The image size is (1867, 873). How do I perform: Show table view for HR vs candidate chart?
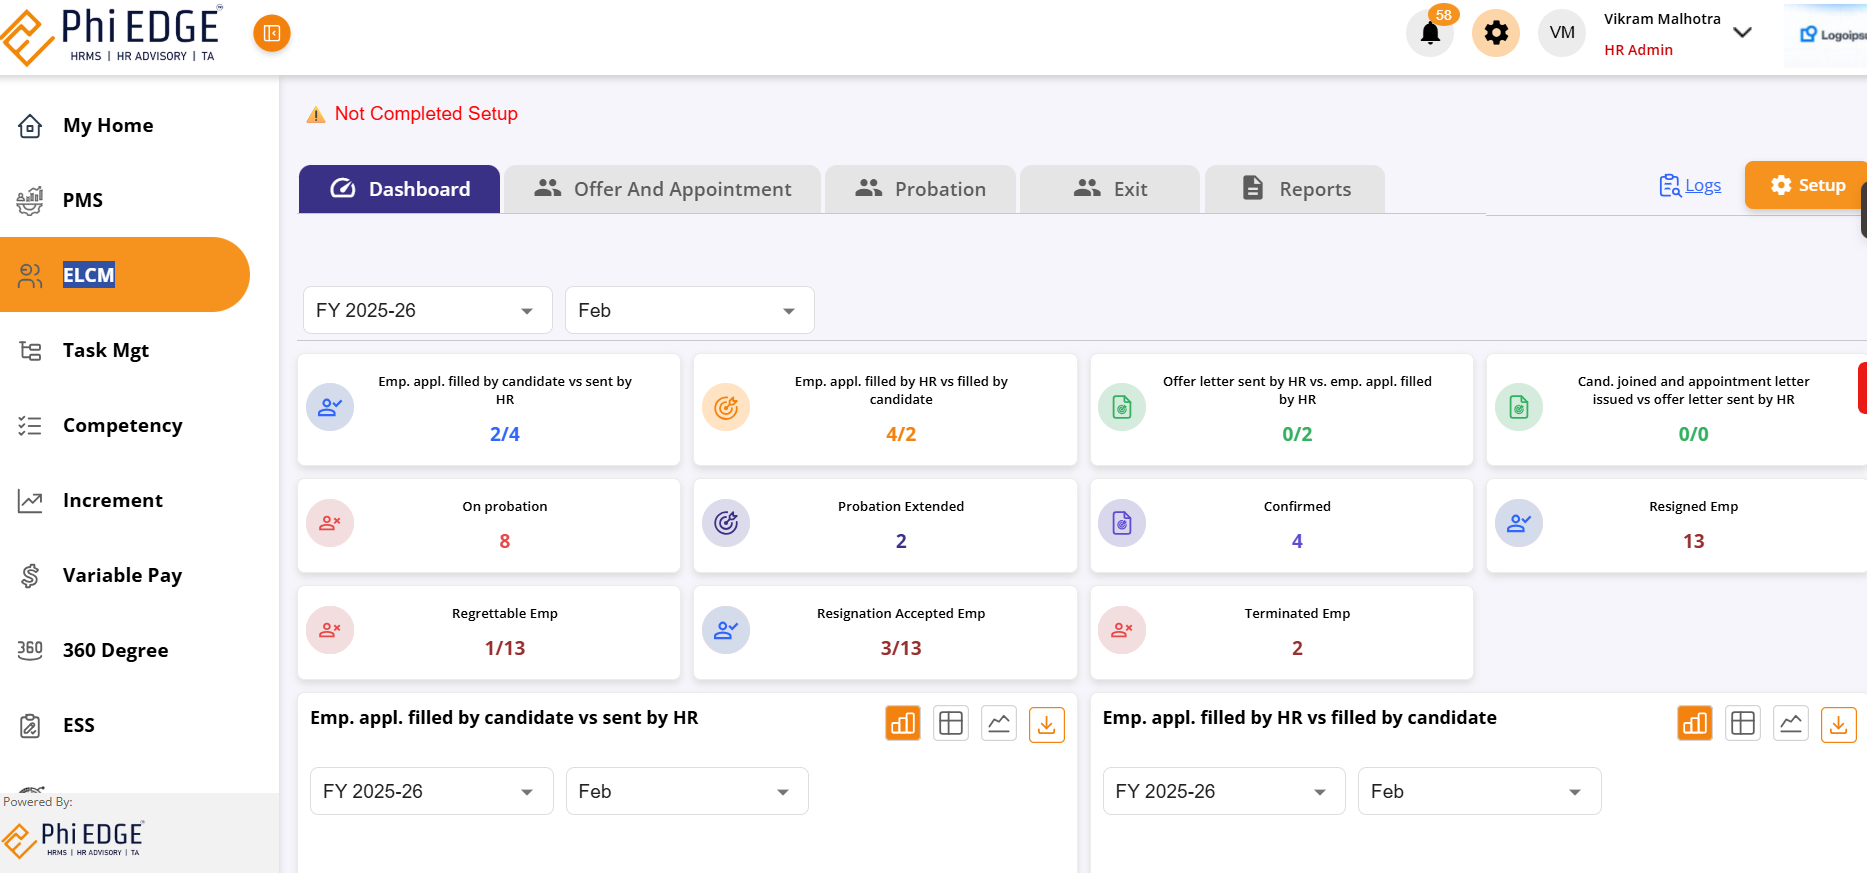pyautogui.click(x=1742, y=723)
